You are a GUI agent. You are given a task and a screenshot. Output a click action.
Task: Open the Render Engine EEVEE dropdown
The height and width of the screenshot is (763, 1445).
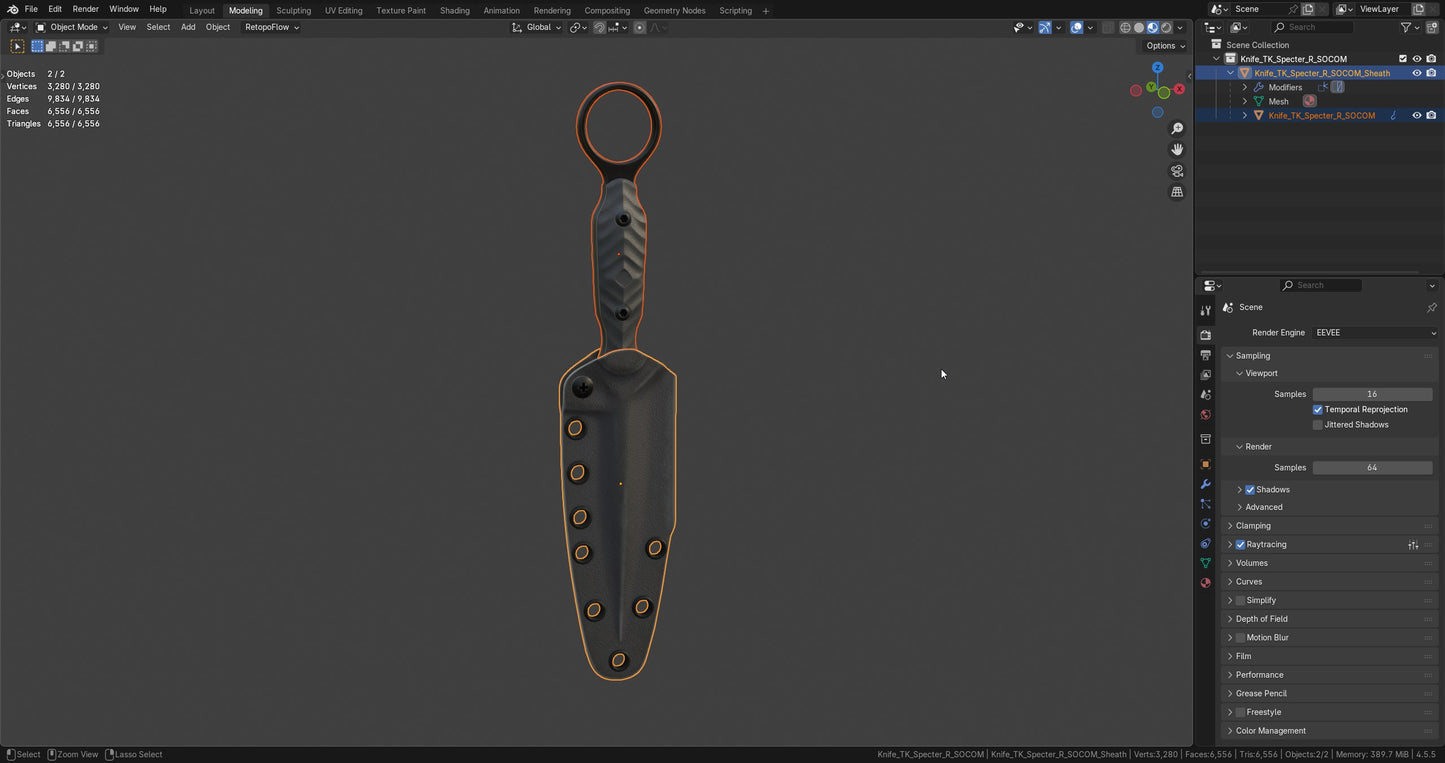pyautogui.click(x=1375, y=333)
